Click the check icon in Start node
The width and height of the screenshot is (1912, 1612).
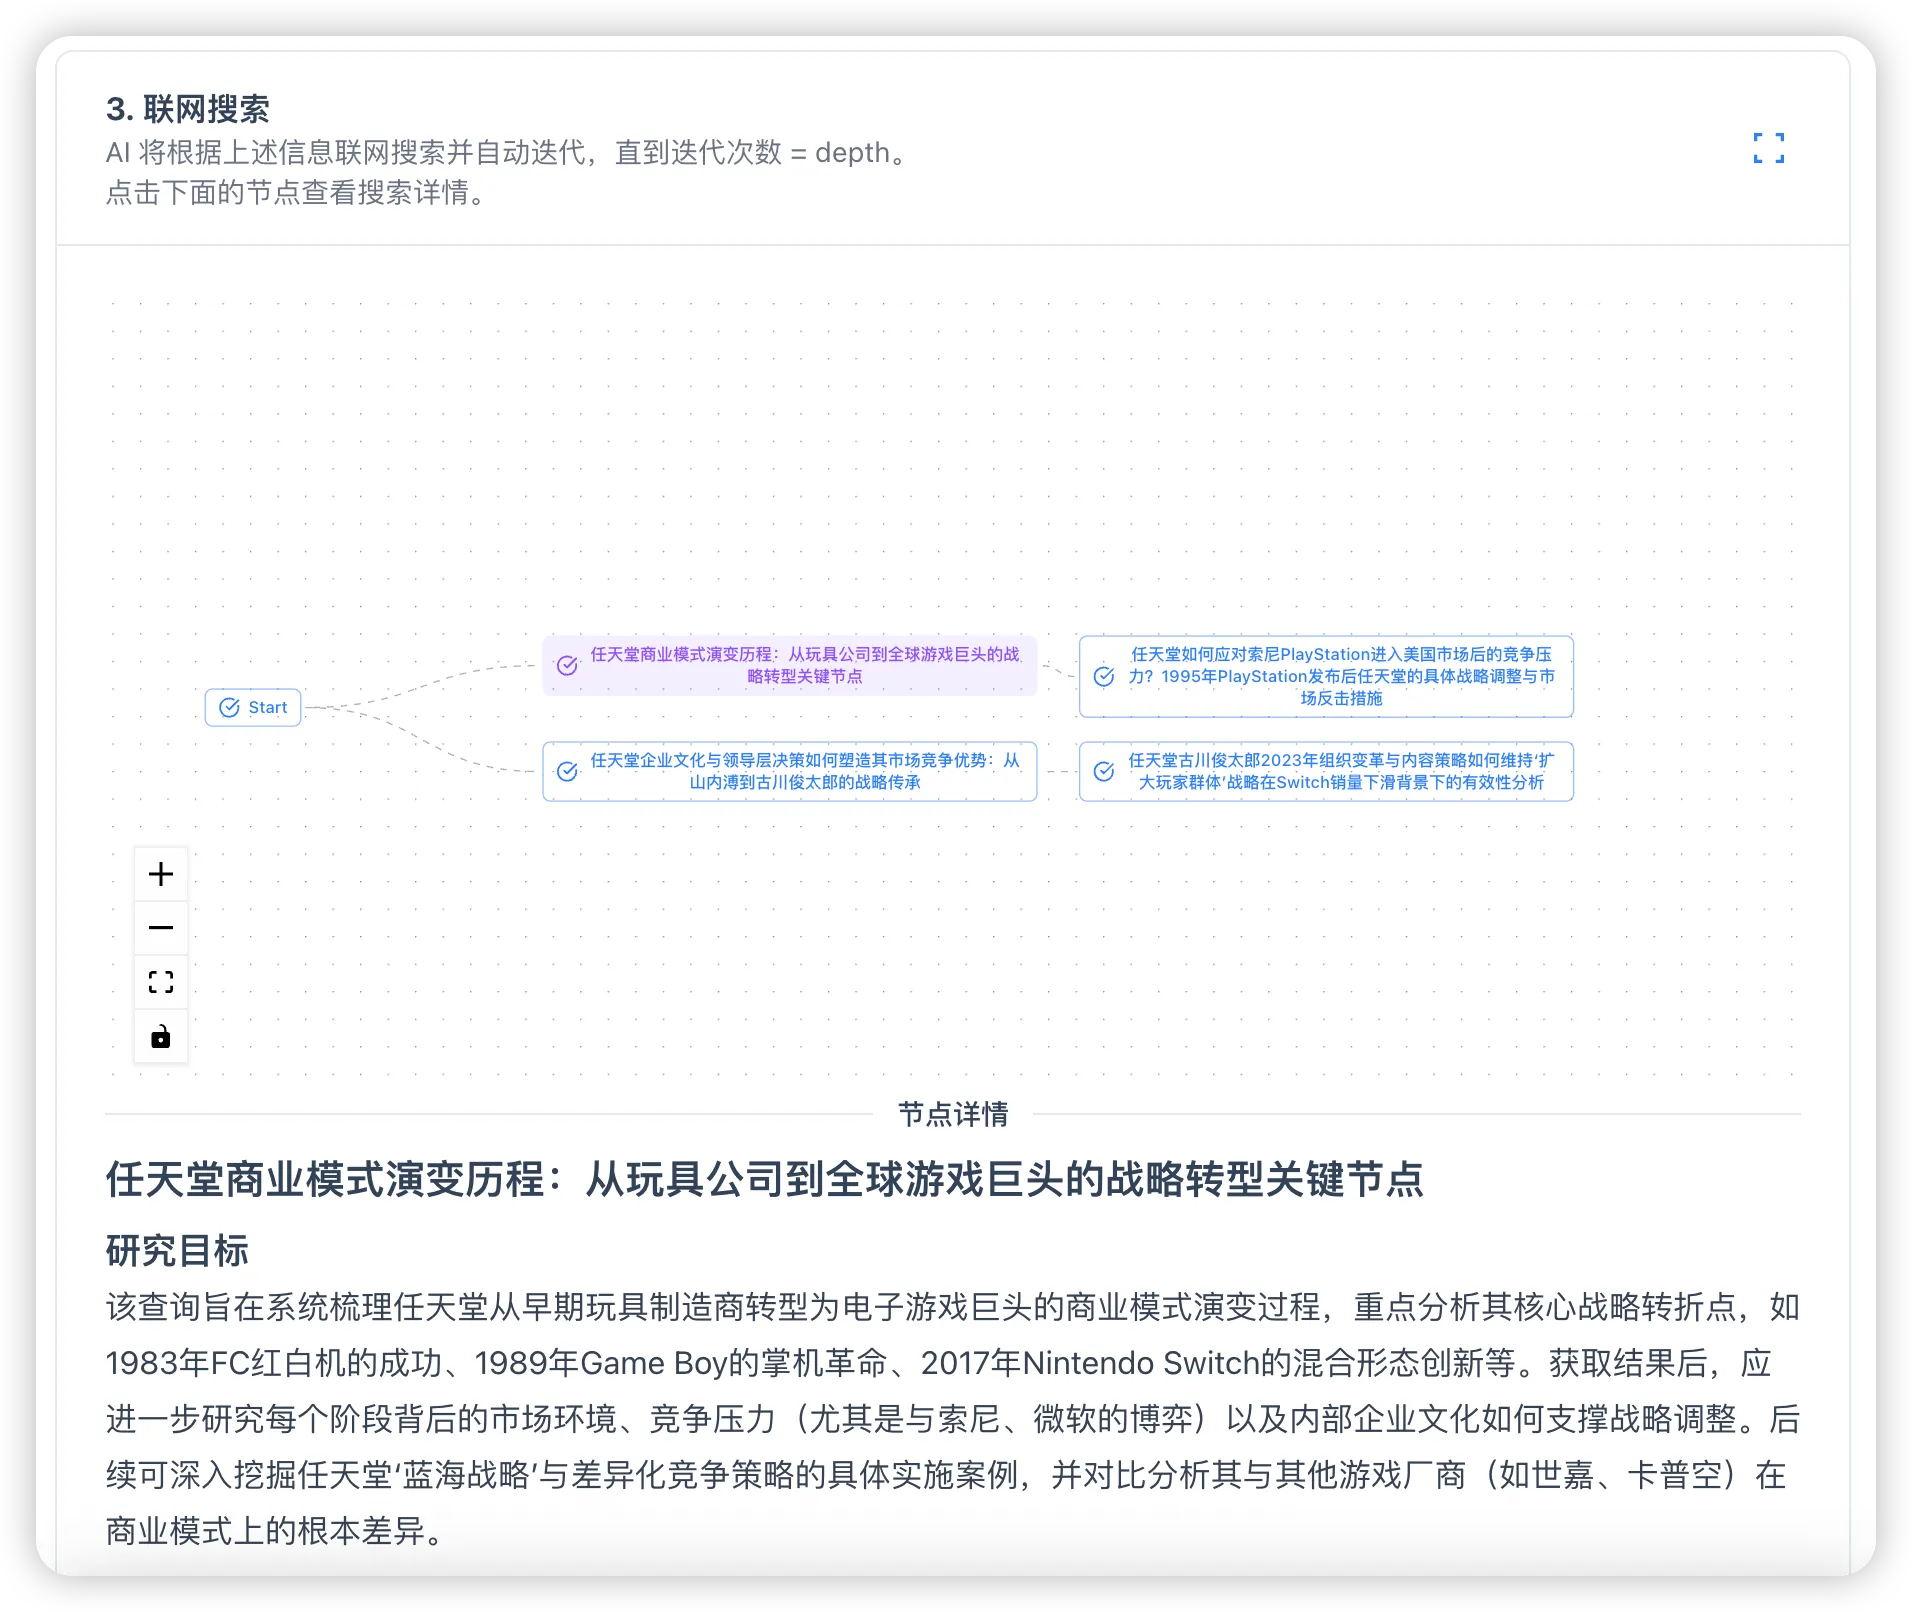coord(229,707)
